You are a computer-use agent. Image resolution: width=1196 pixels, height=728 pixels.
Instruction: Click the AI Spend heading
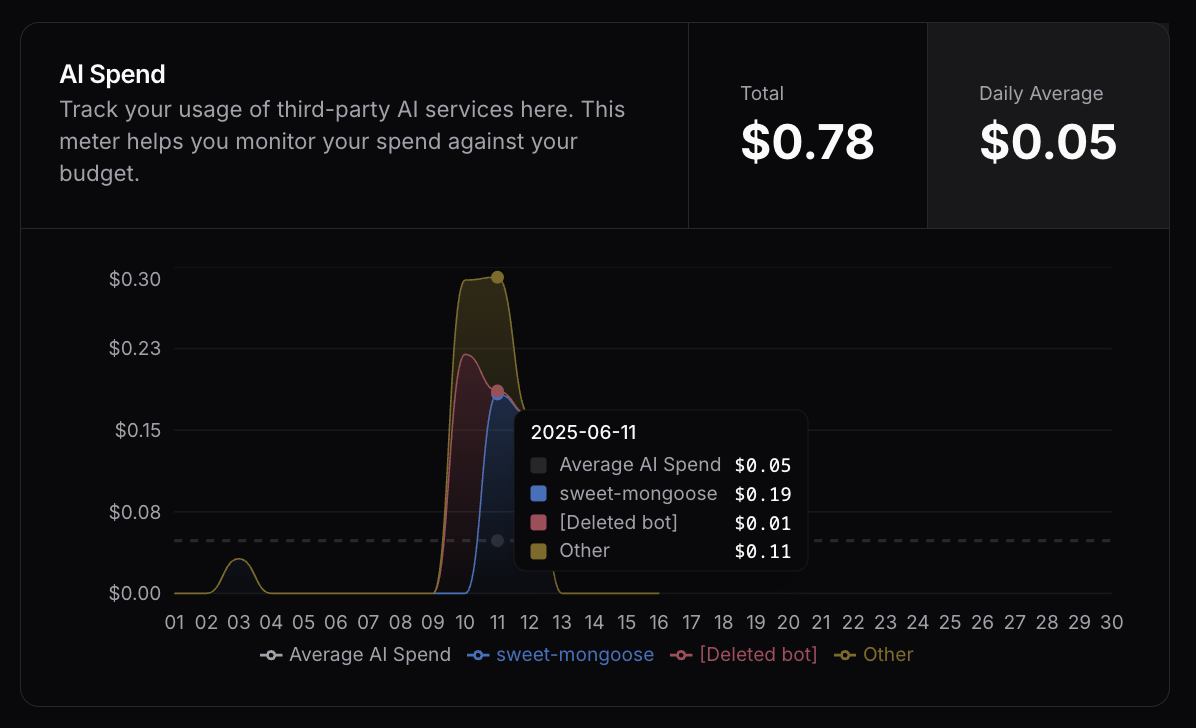point(111,74)
